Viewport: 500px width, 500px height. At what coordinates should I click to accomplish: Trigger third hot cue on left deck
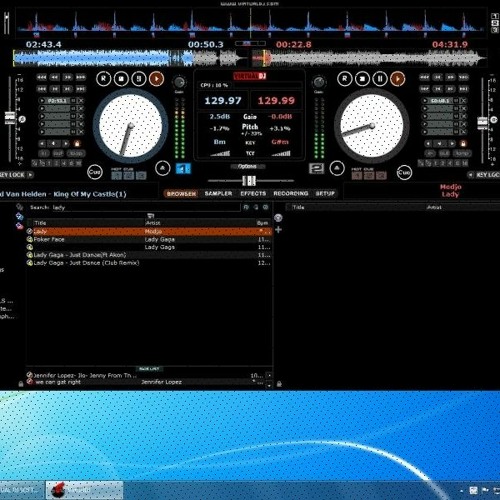pos(141,176)
